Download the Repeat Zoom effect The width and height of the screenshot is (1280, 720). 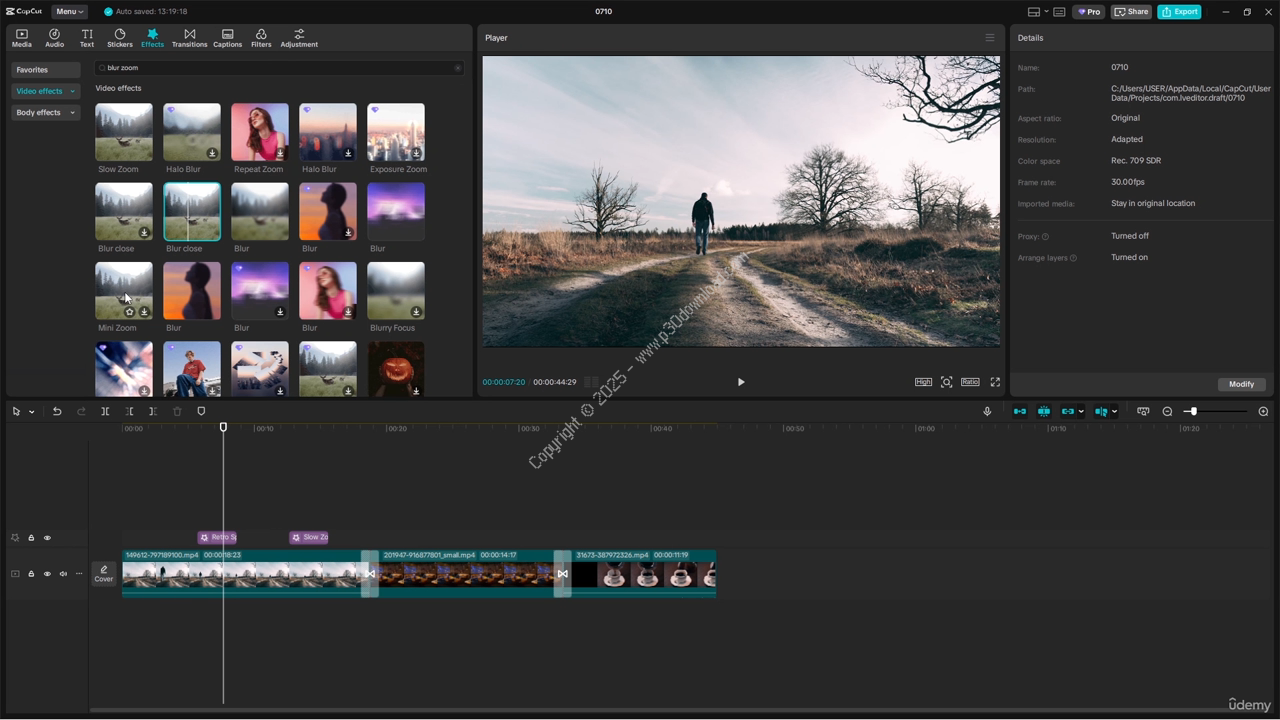pyautogui.click(x=280, y=153)
